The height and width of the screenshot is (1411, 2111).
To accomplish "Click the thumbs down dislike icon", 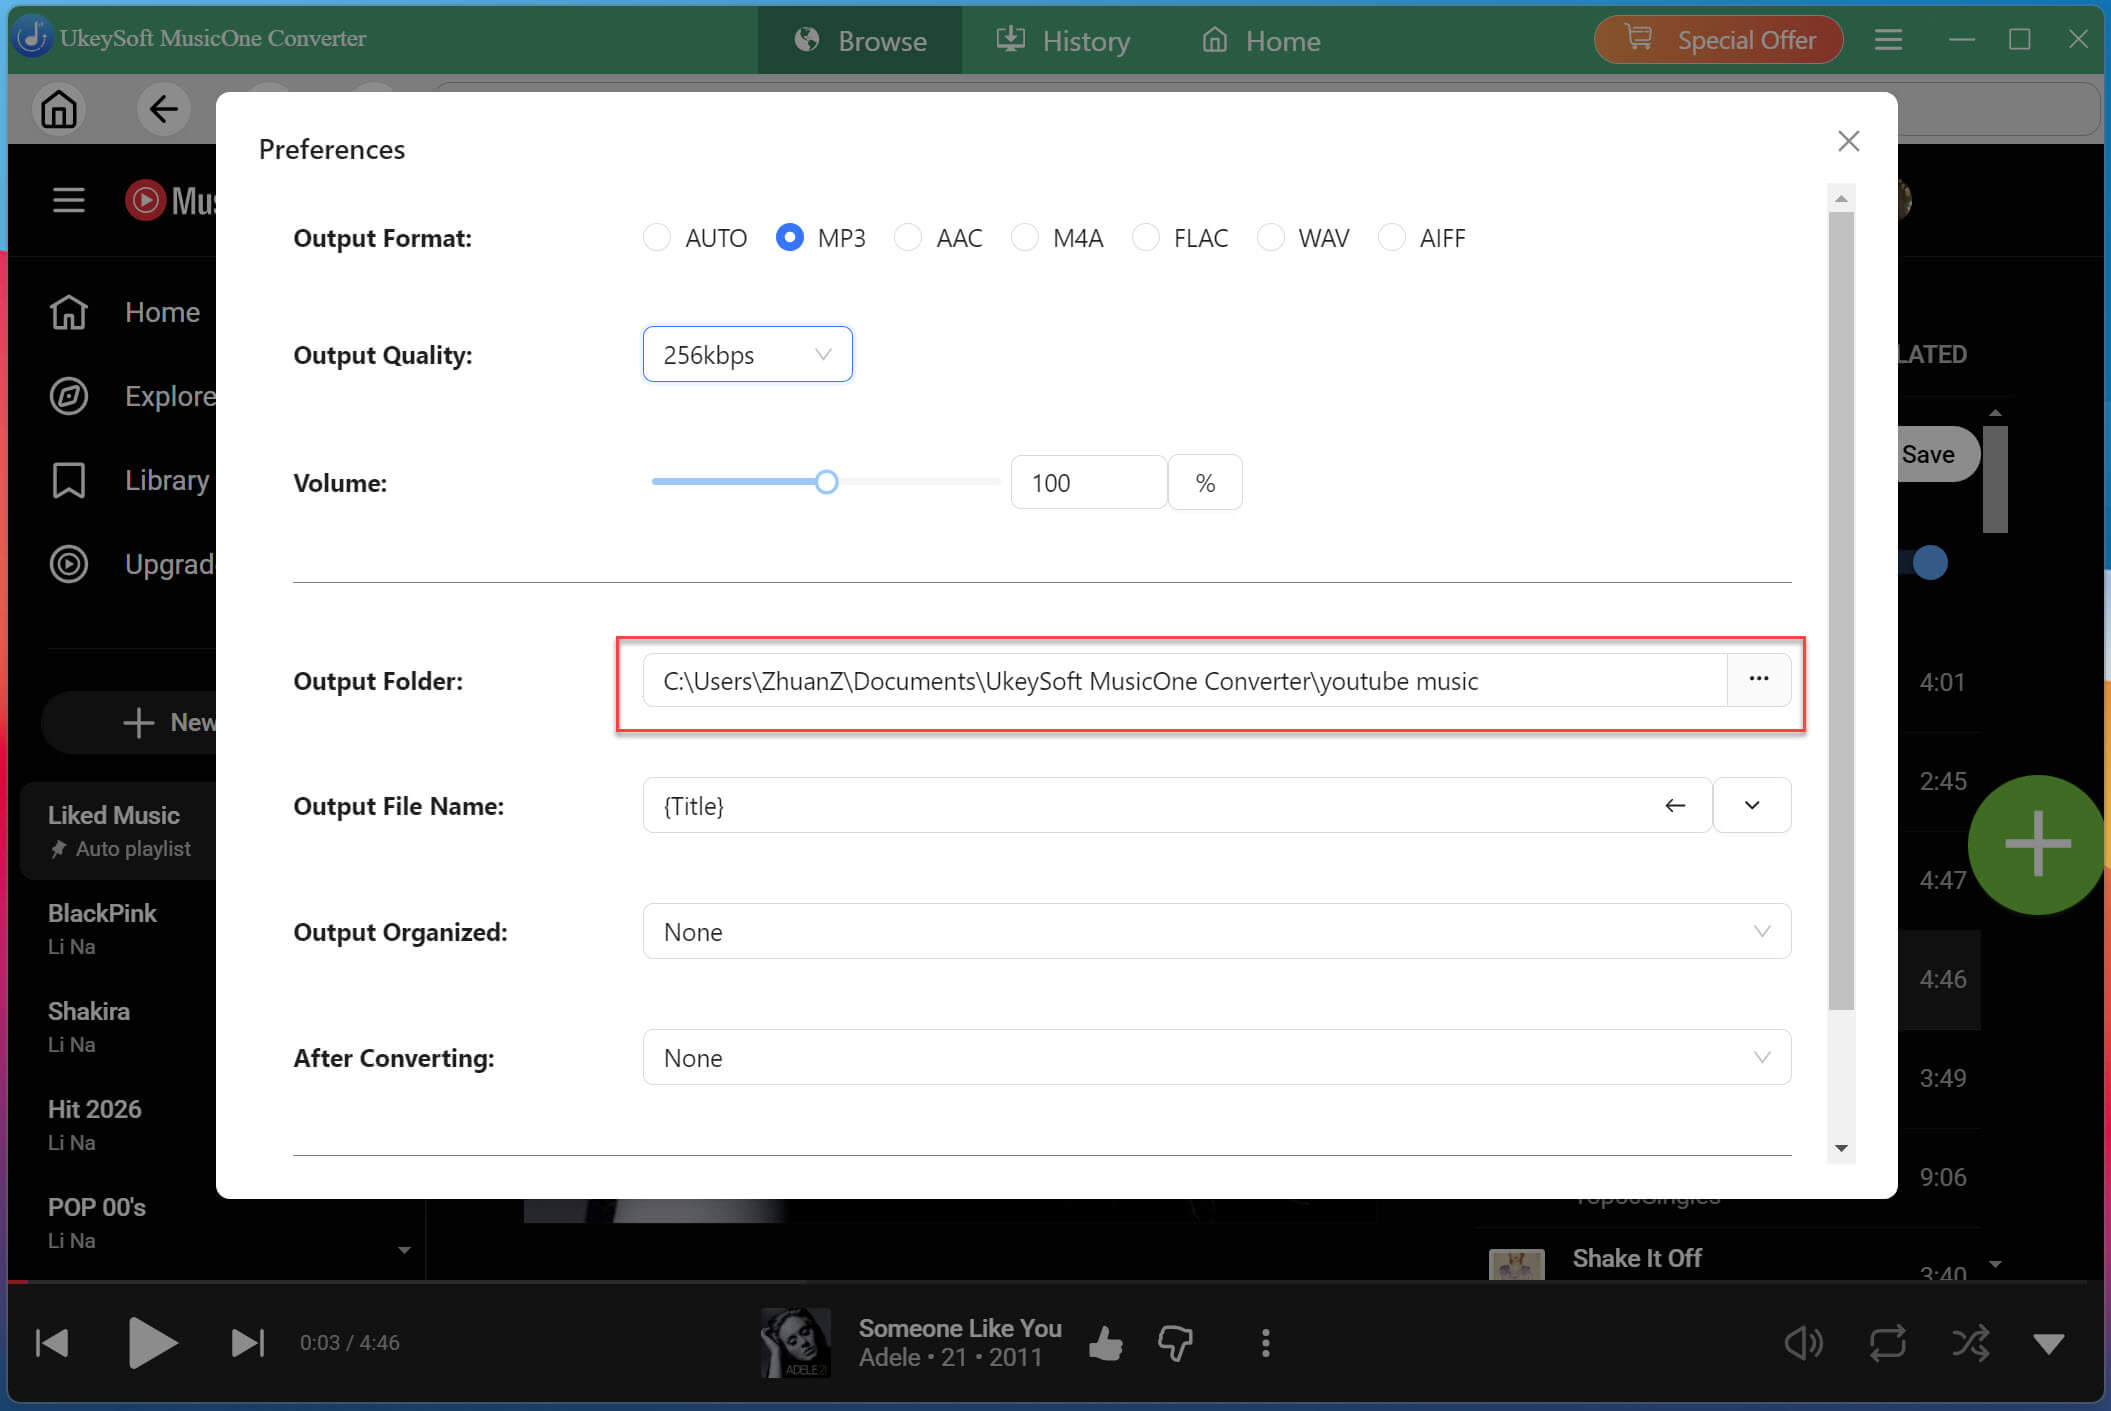I will [1175, 1343].
